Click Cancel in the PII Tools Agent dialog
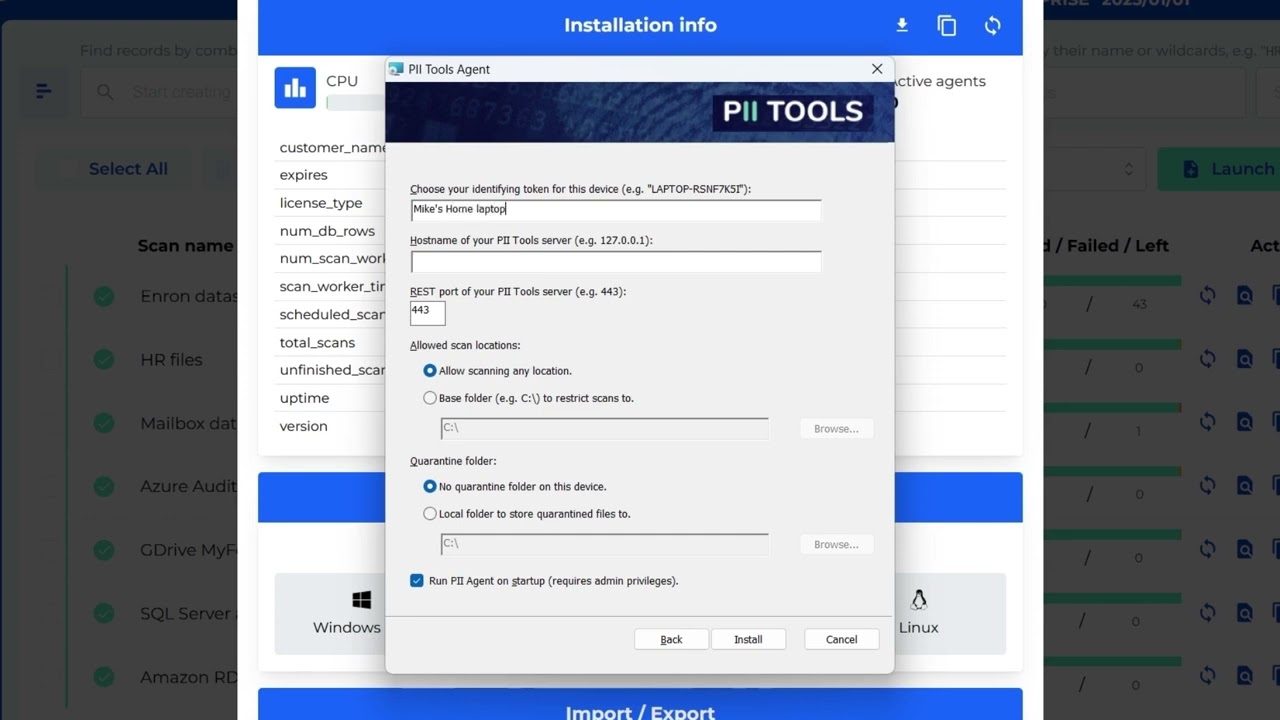1280x720 pixels. pos(841,640)
